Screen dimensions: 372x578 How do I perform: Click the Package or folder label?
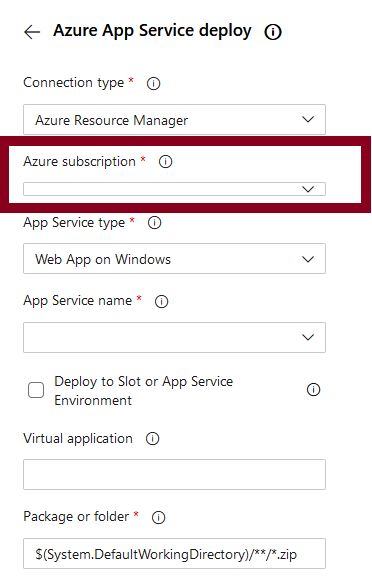coord(76,517)
